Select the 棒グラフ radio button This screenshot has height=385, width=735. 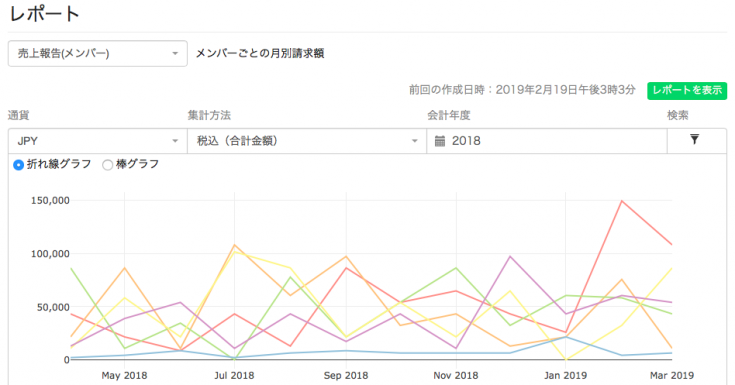click(x=107, y=165)
